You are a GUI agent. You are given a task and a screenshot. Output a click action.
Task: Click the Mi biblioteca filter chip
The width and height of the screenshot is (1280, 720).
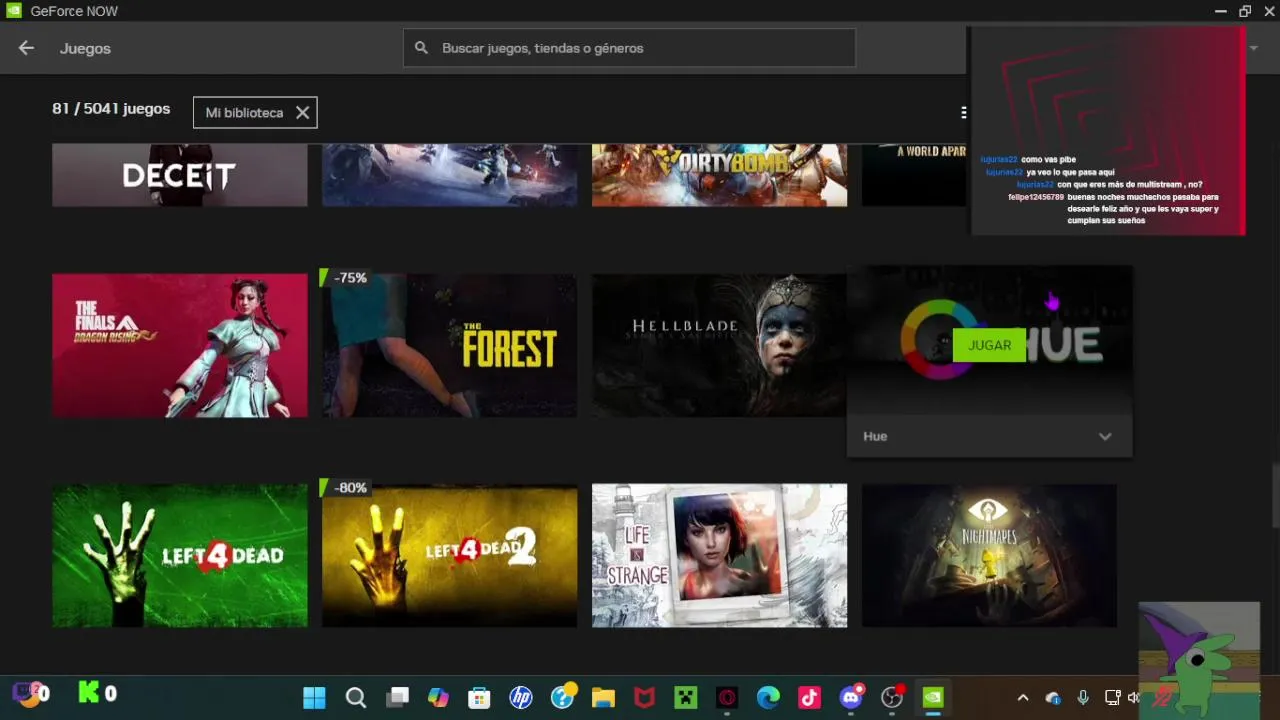[x=255, y=113]
